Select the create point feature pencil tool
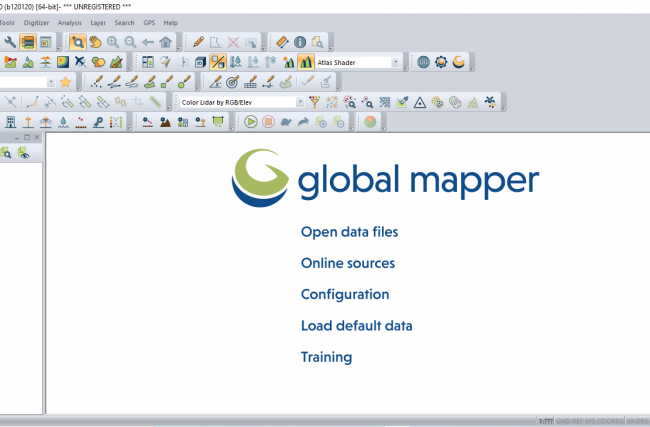The width and height of the screenshot is (650, 427). point(97,82)
